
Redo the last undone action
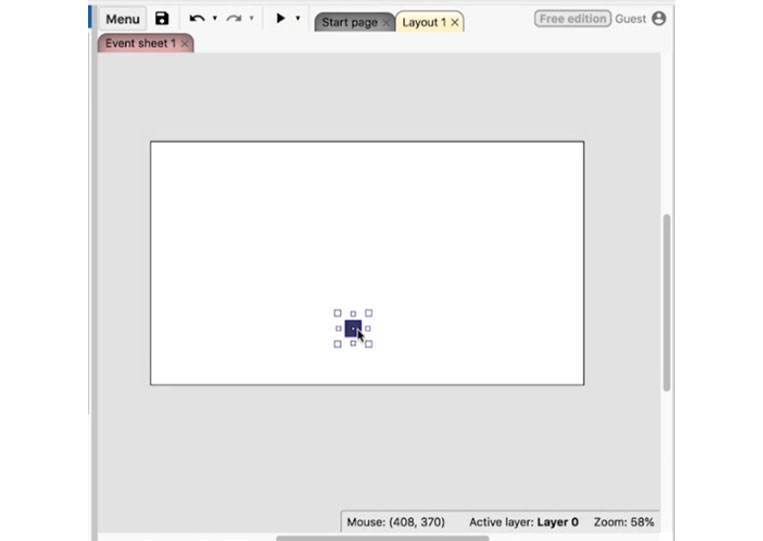click(234, 18)
